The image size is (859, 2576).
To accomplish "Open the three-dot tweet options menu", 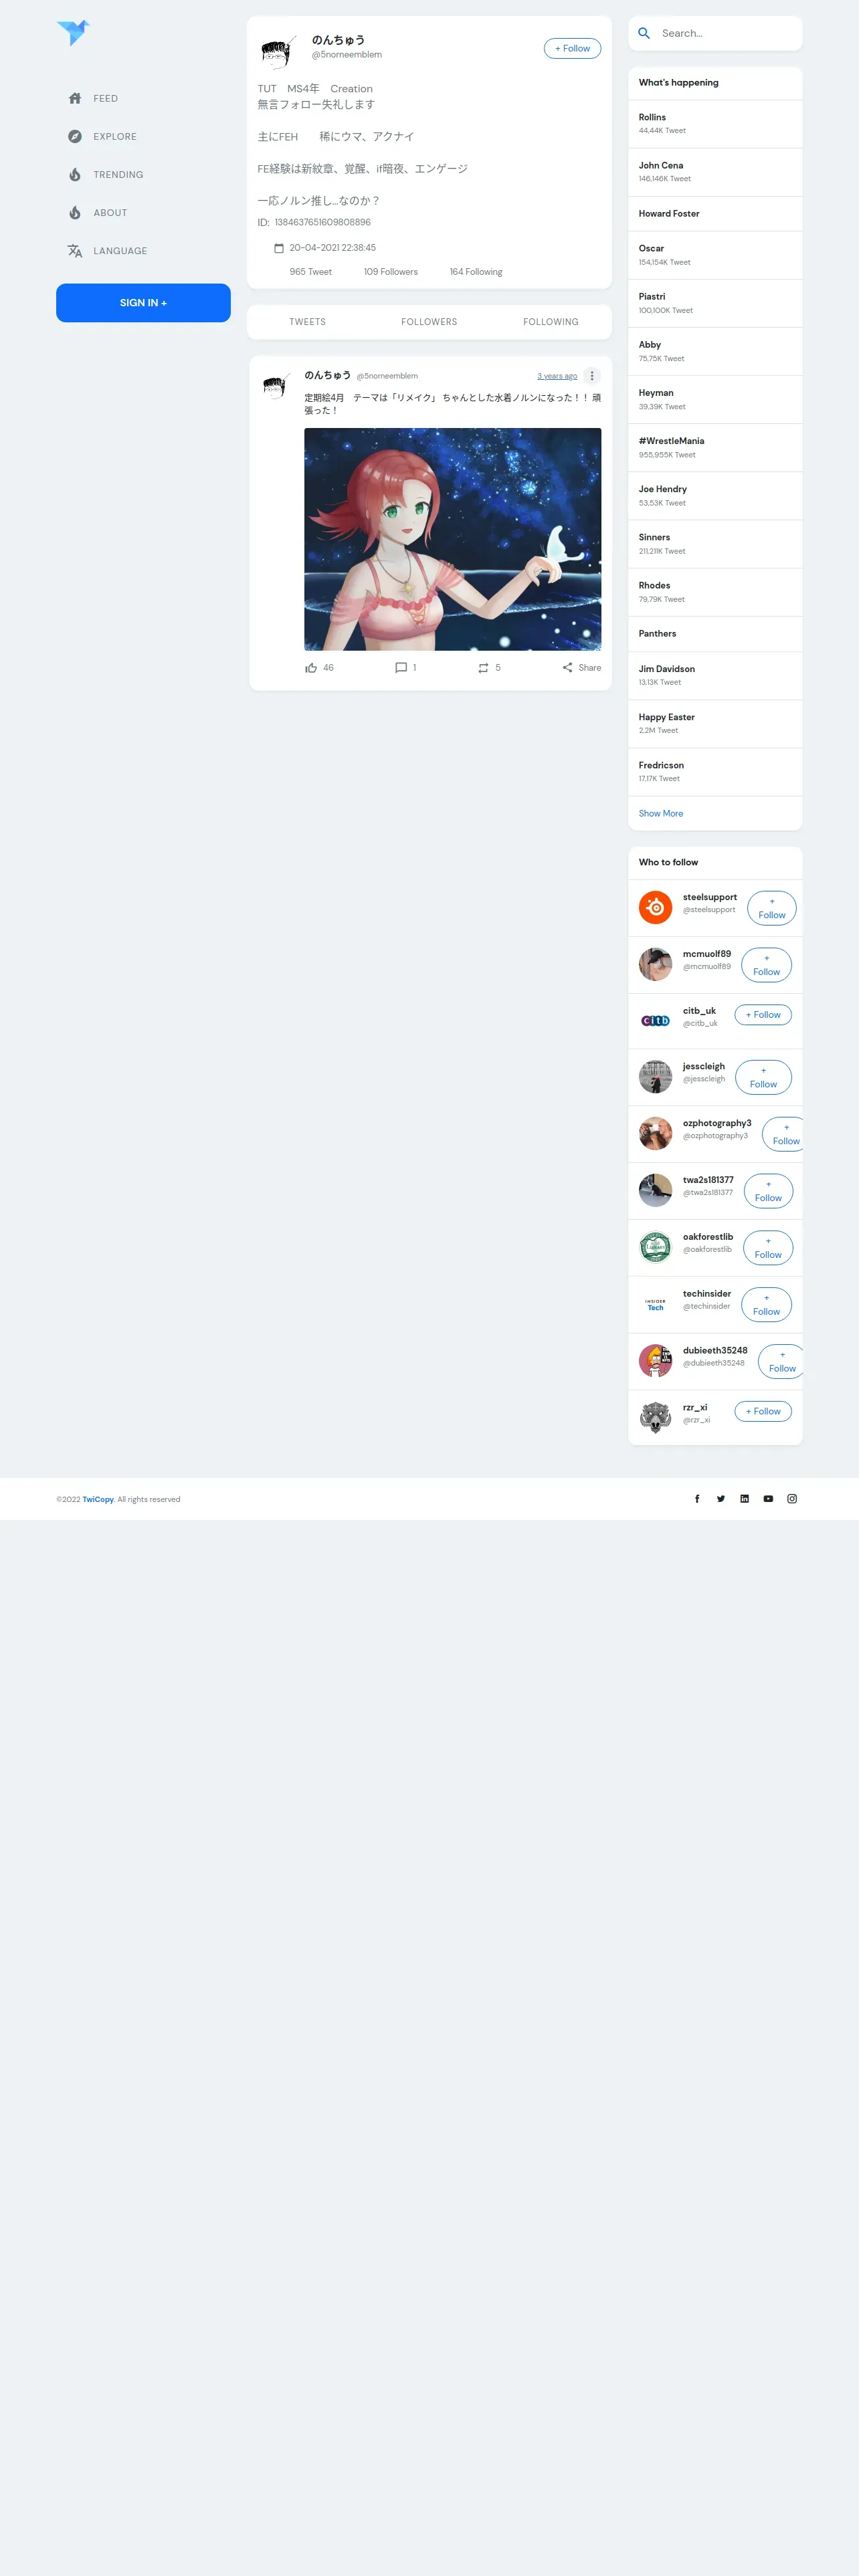I will [592, 376].
